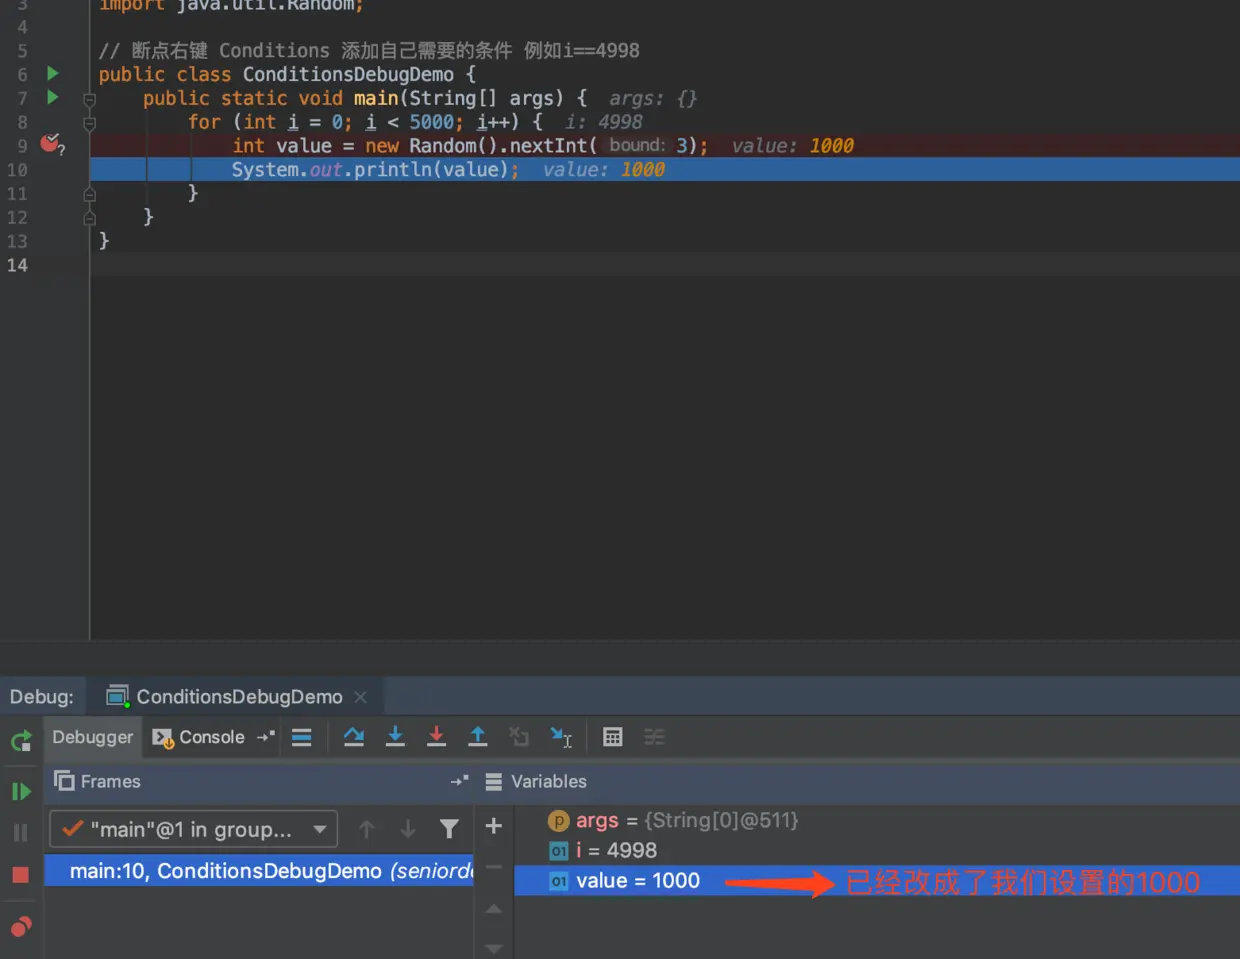Click the previous frame up arrow
This screenshot has width=1240, height=959.
click(x=367, y=829)
